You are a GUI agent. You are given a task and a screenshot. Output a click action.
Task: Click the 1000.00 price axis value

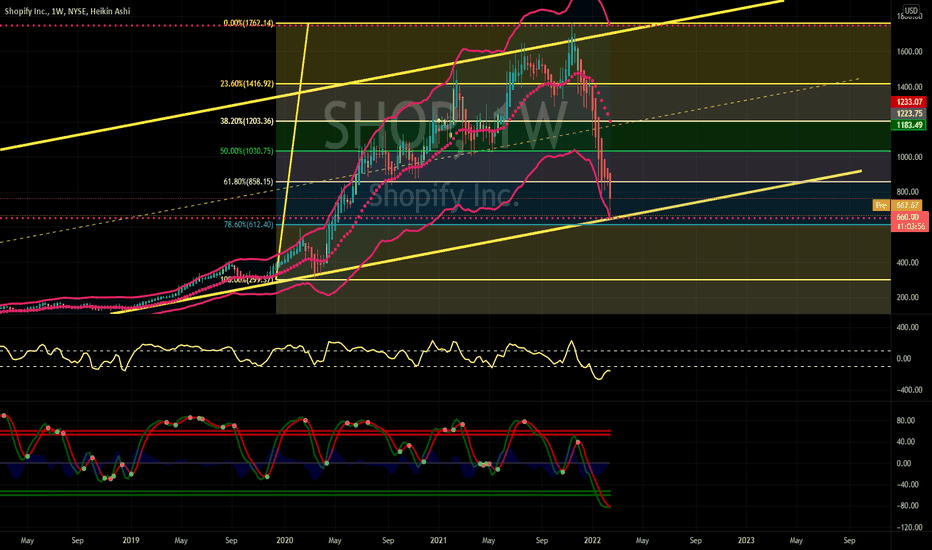[910, 157]
